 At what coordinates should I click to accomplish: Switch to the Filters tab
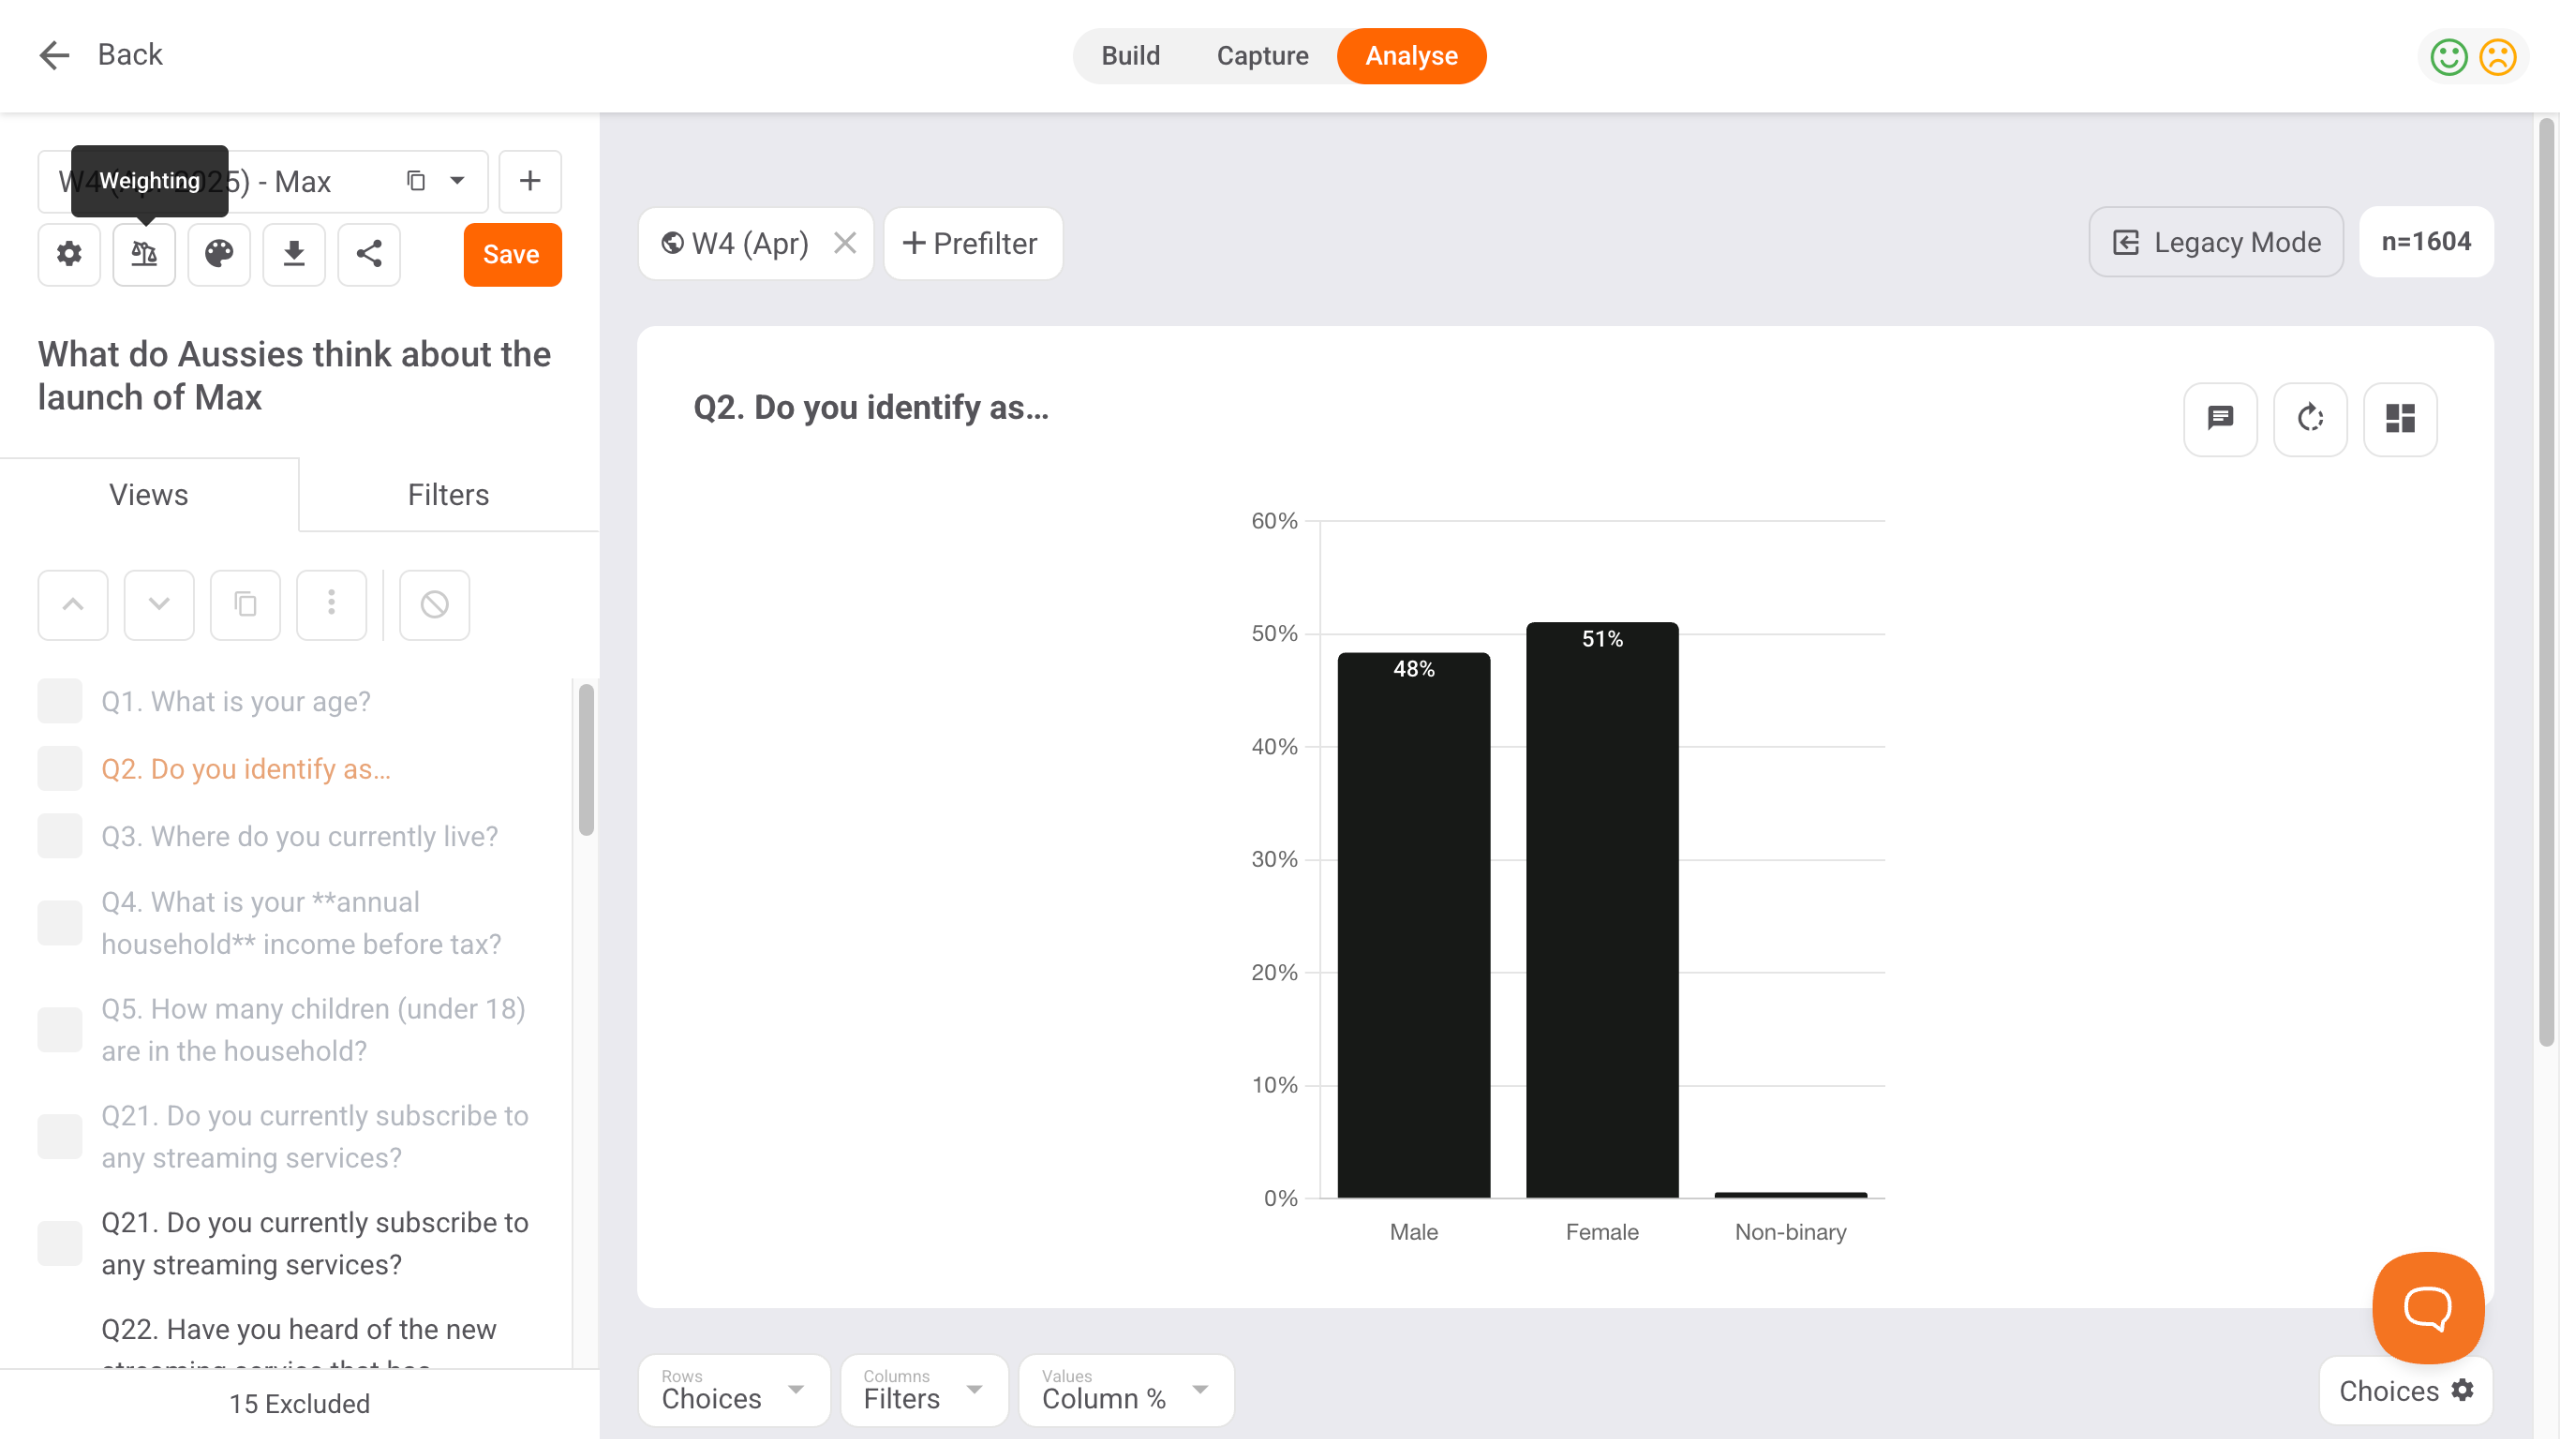[448, 495]
